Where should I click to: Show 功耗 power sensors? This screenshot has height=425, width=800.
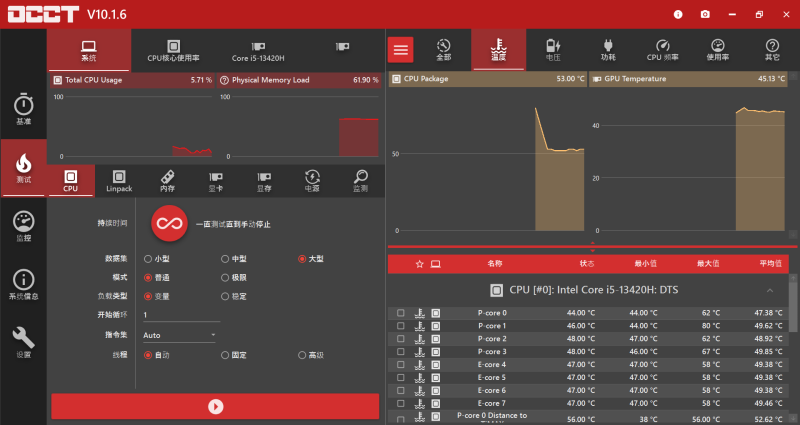pyautogui.click(x=608, y=50)
